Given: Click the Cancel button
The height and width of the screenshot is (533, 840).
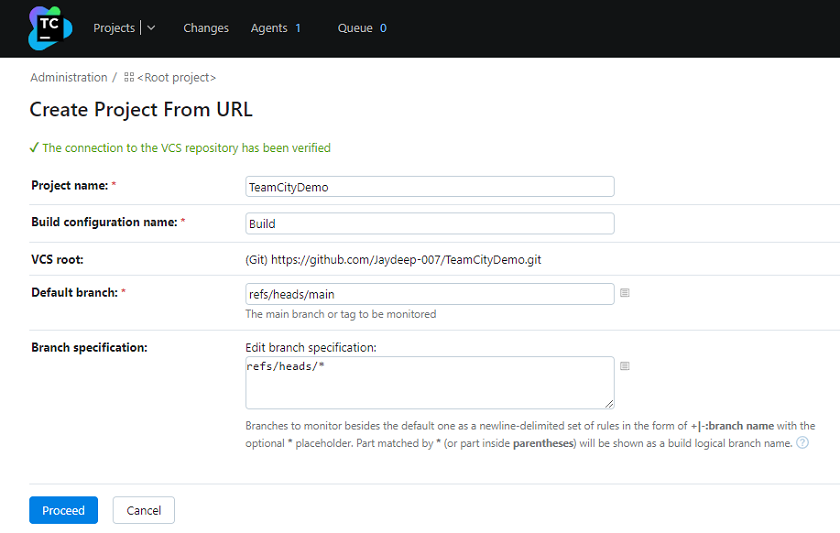Looking at the screenshot, I should click(144, 510).
